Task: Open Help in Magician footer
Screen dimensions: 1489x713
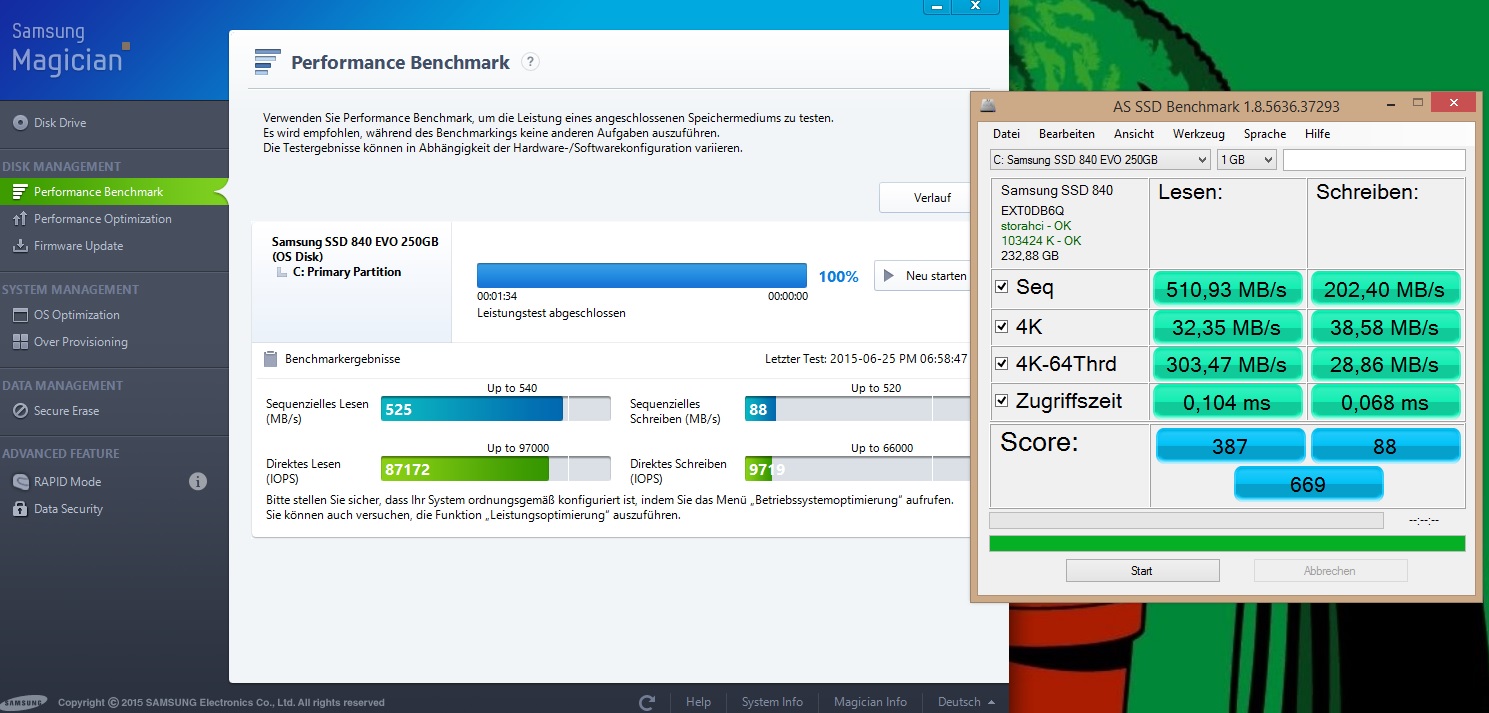Action: (x=698, y=702)
